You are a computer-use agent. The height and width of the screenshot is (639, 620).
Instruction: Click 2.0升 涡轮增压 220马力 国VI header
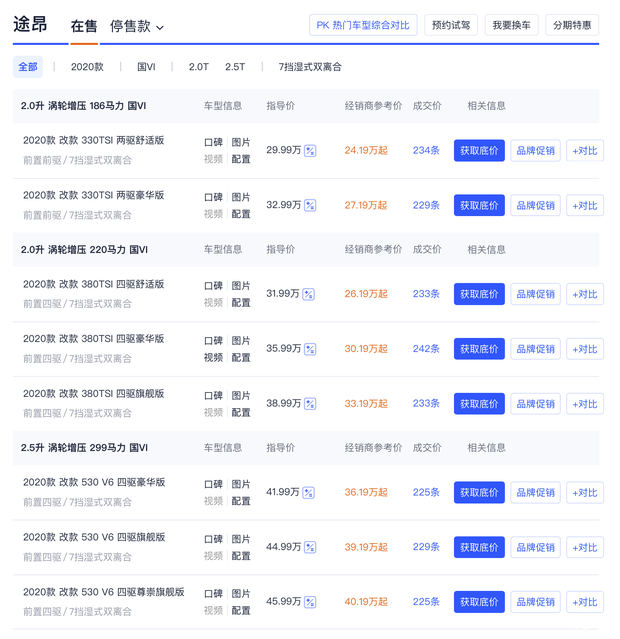(84, 249)
